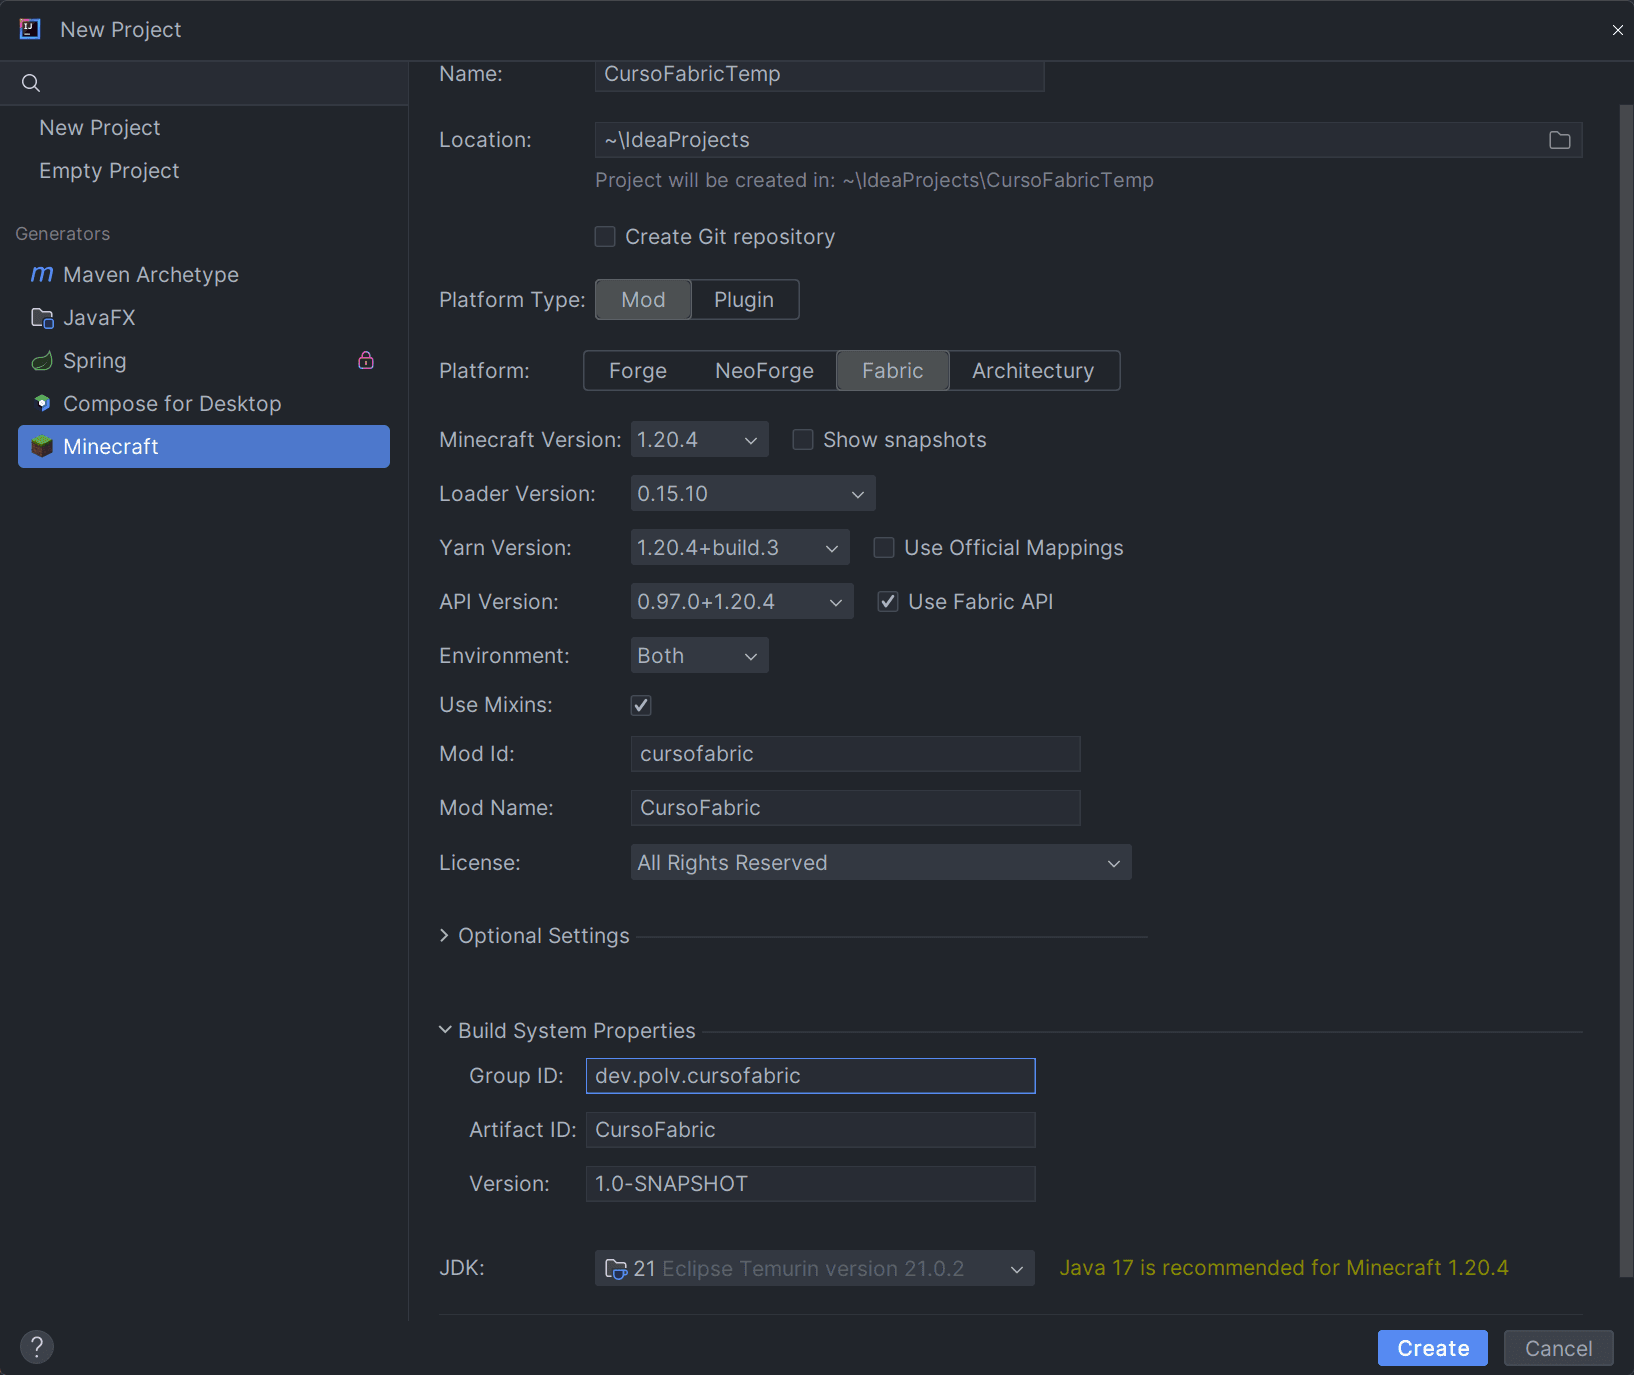
Task: Uncheck Use Fabric API checkbox
Action: pos(888,602)
